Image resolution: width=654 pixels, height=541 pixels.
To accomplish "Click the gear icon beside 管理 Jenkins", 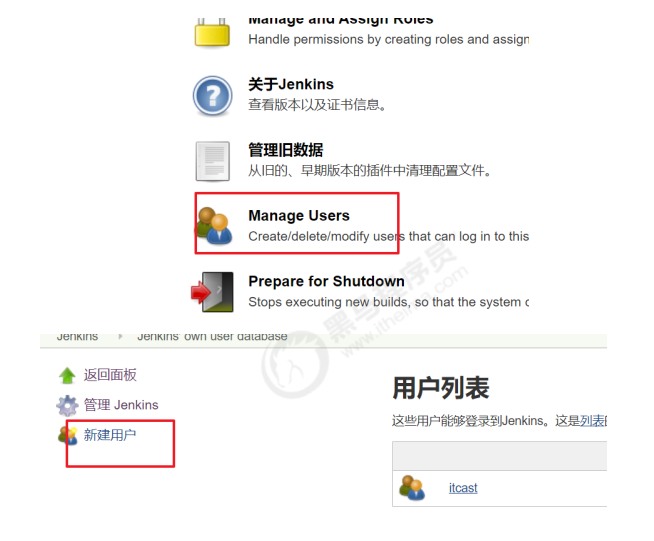I will (x=67, y=405).
